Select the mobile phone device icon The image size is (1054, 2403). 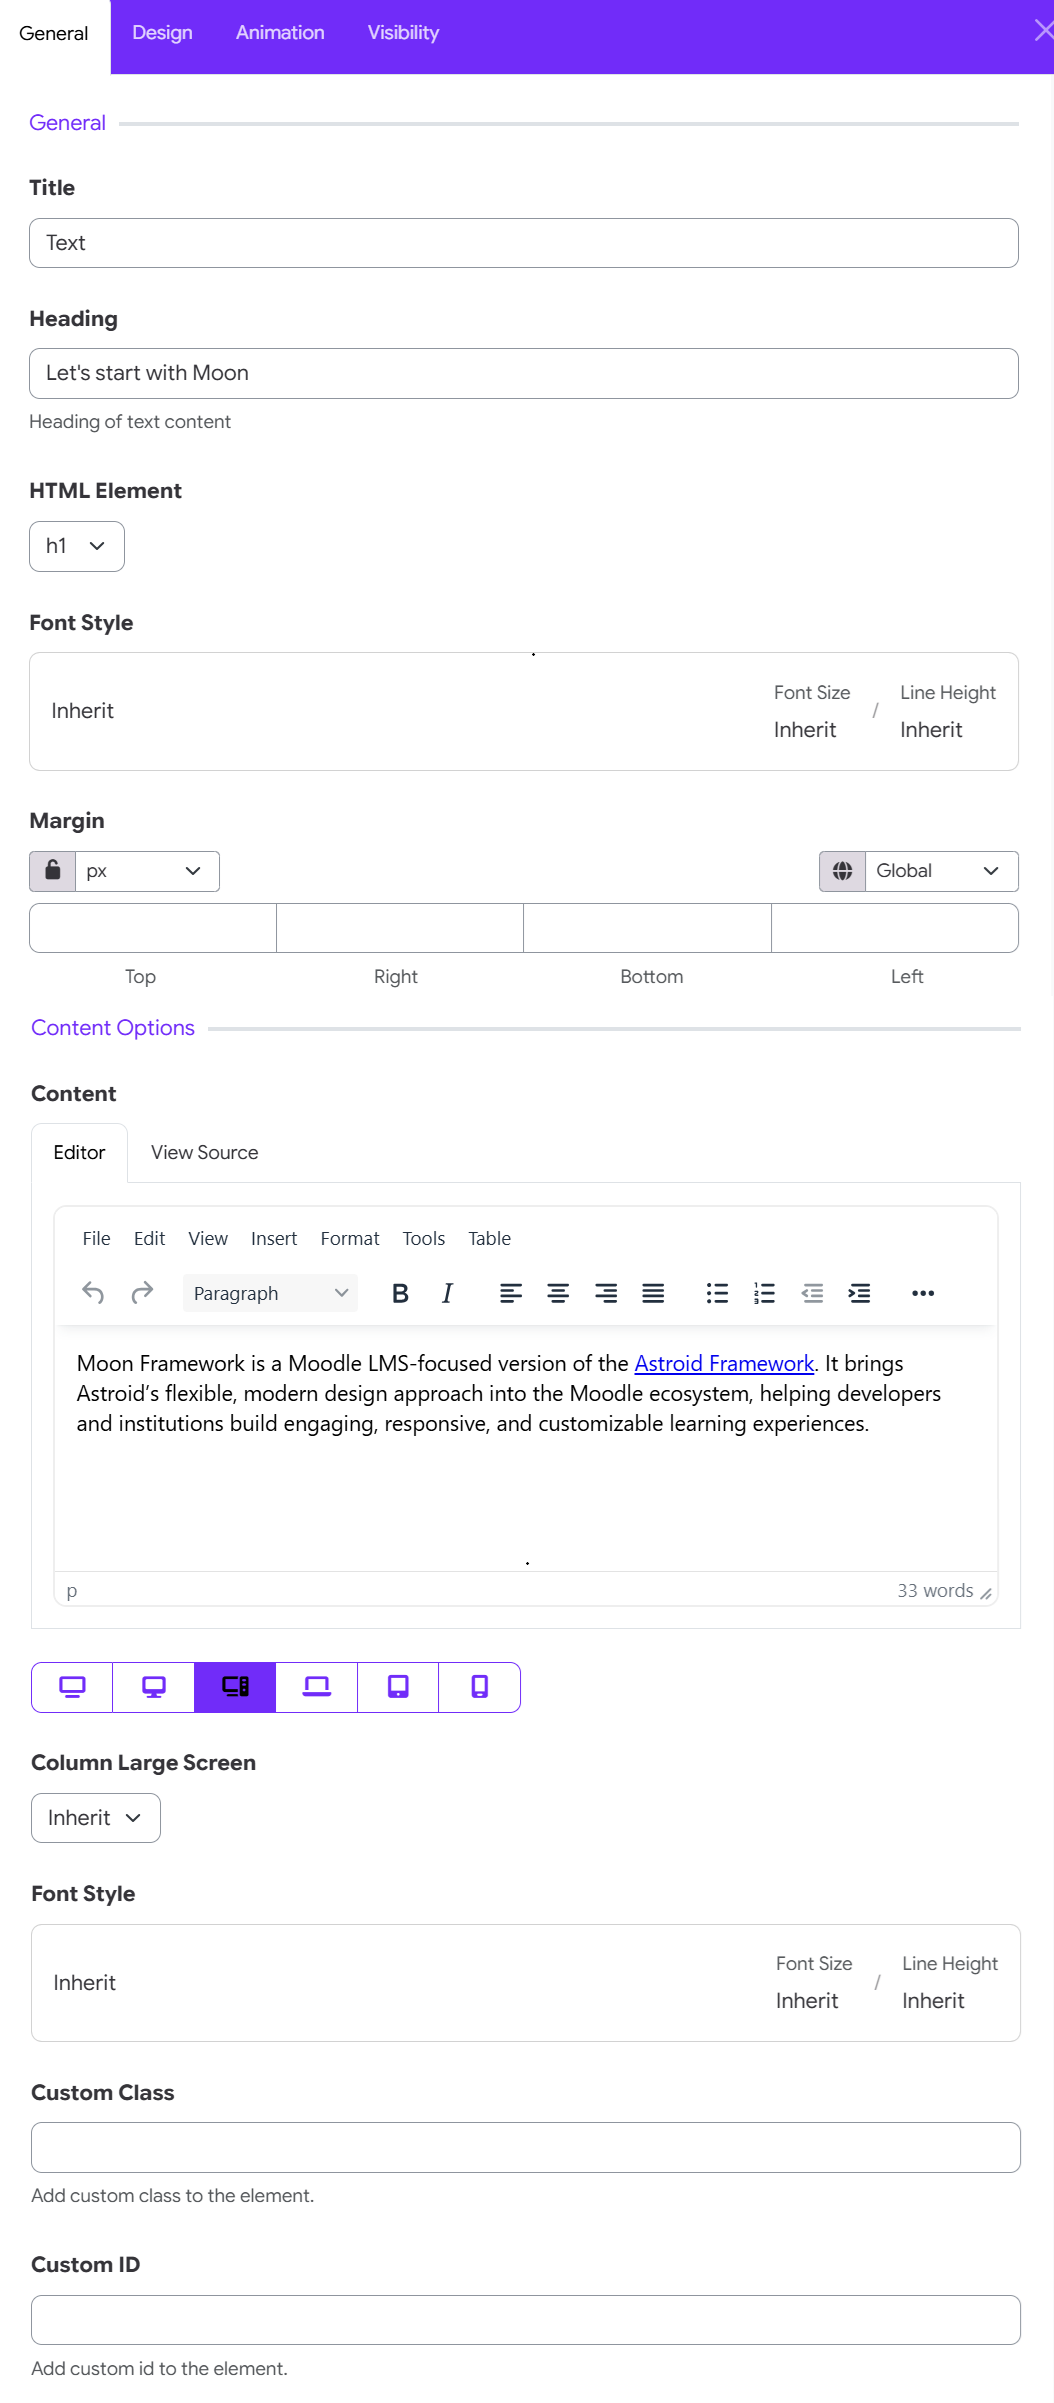[480, 1687]
